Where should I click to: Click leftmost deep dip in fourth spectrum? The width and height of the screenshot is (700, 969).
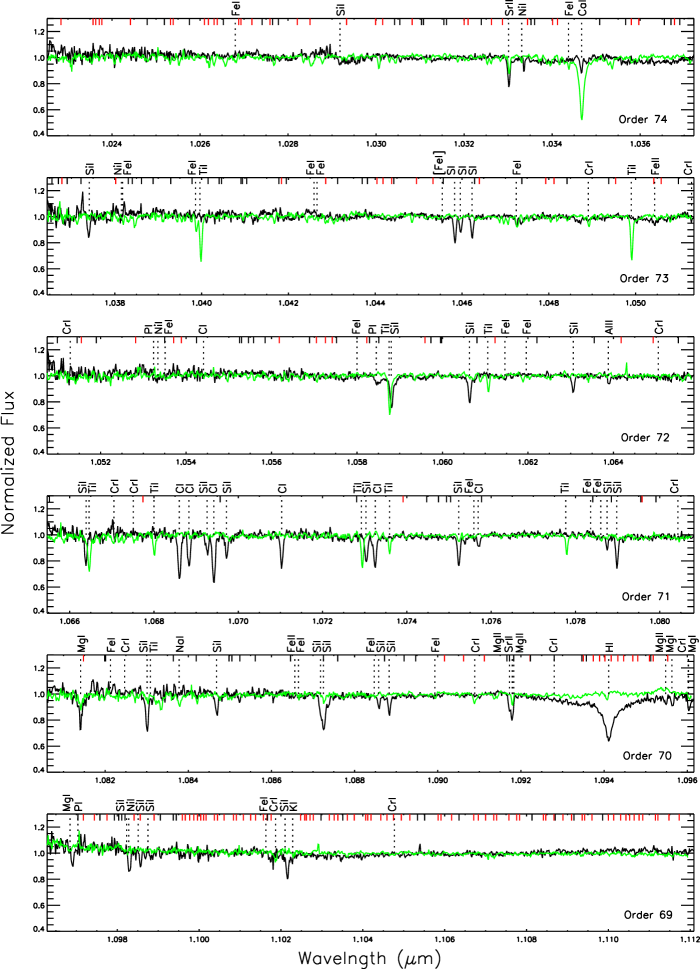point(89,567)
